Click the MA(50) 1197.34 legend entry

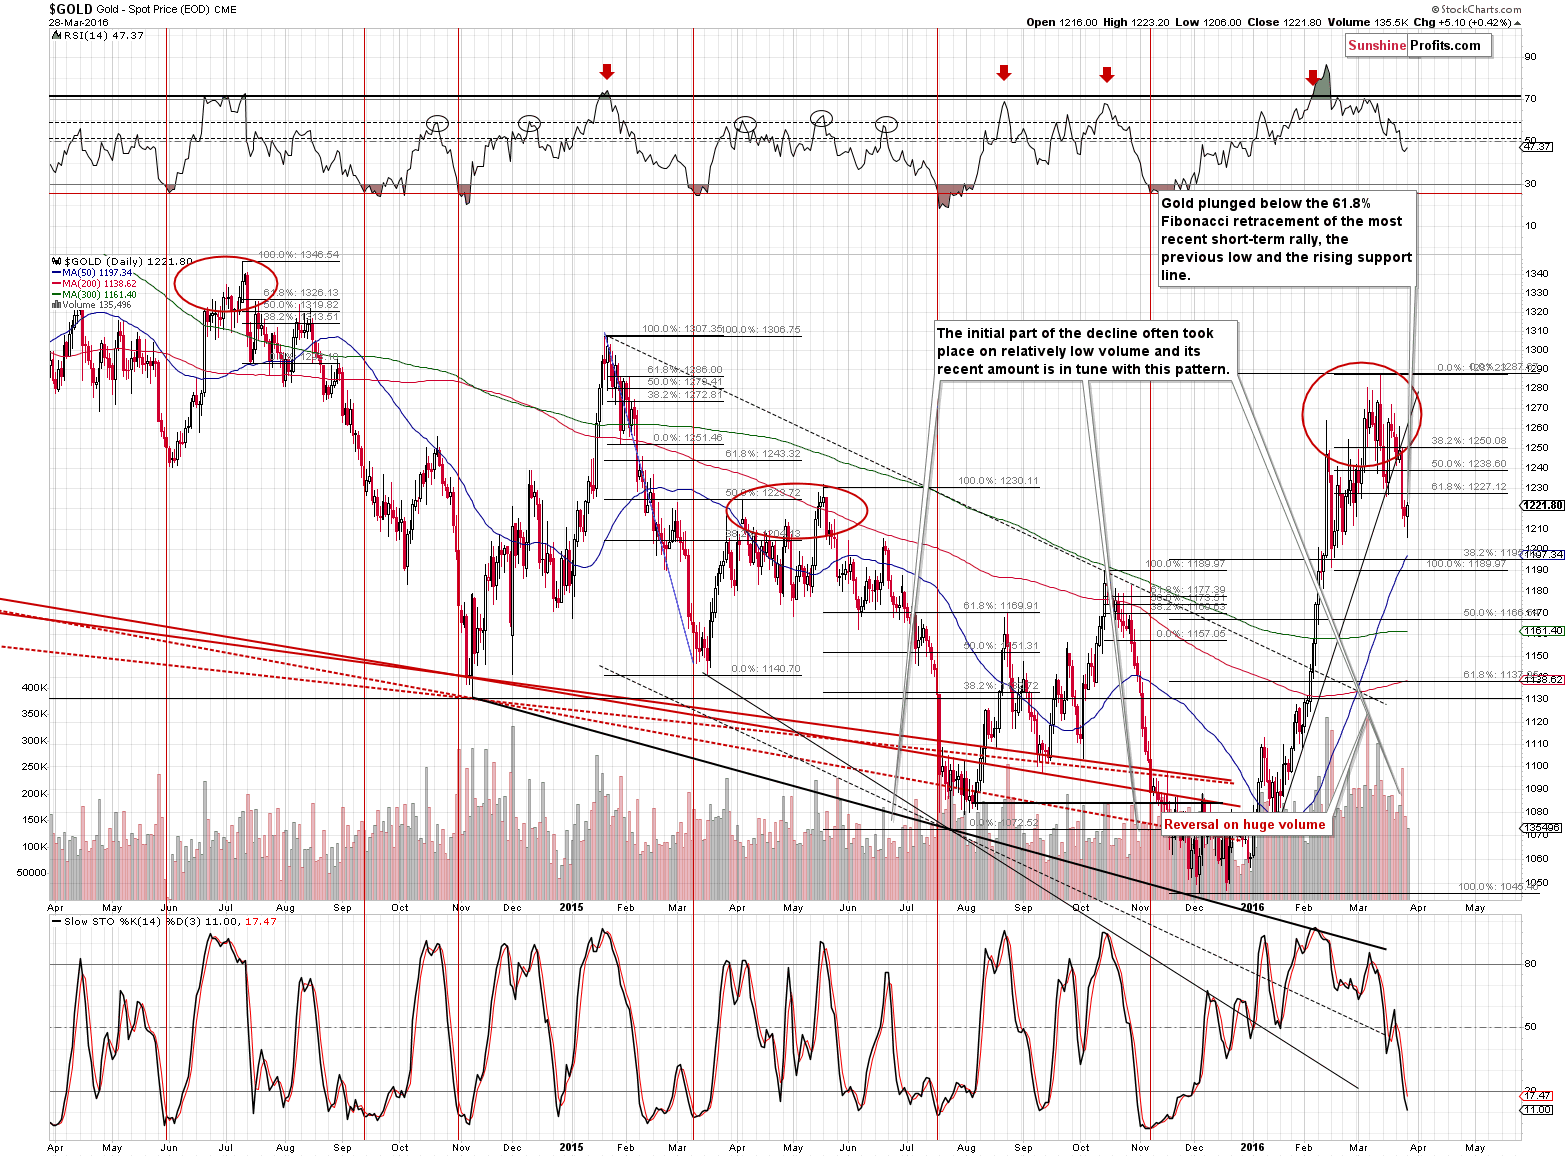91,273
